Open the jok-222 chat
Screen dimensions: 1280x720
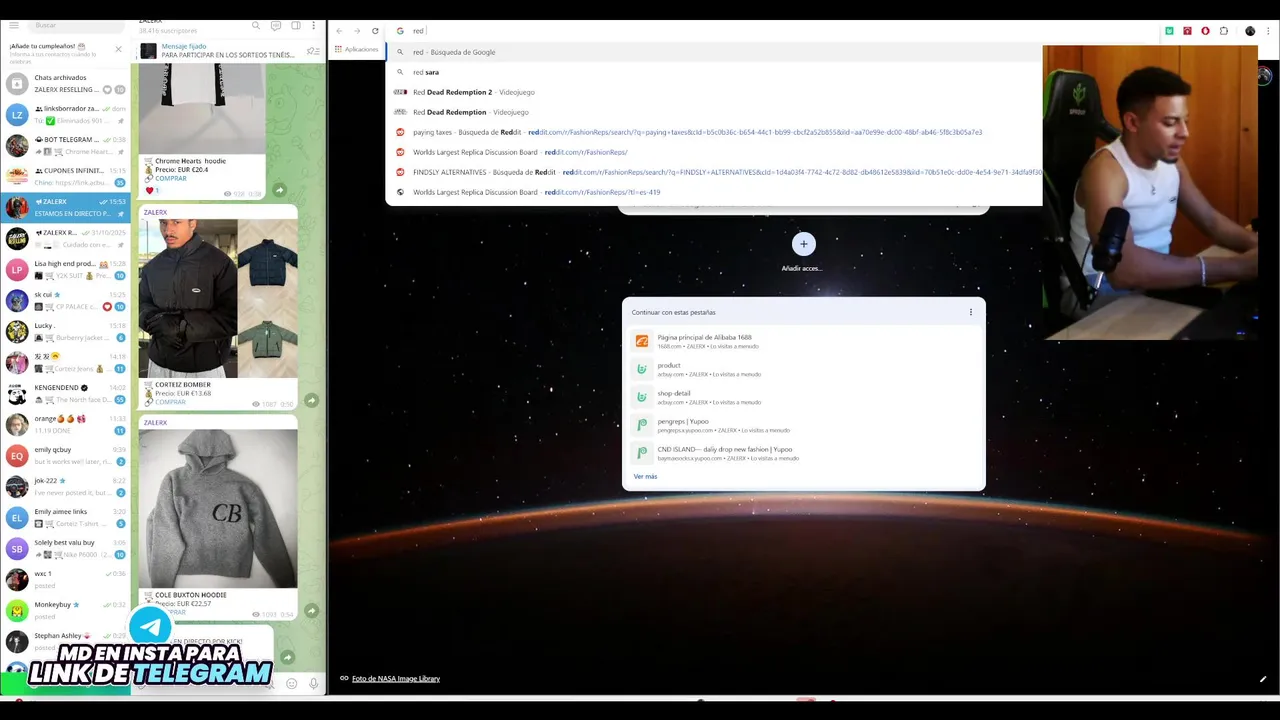click(65, 486)
